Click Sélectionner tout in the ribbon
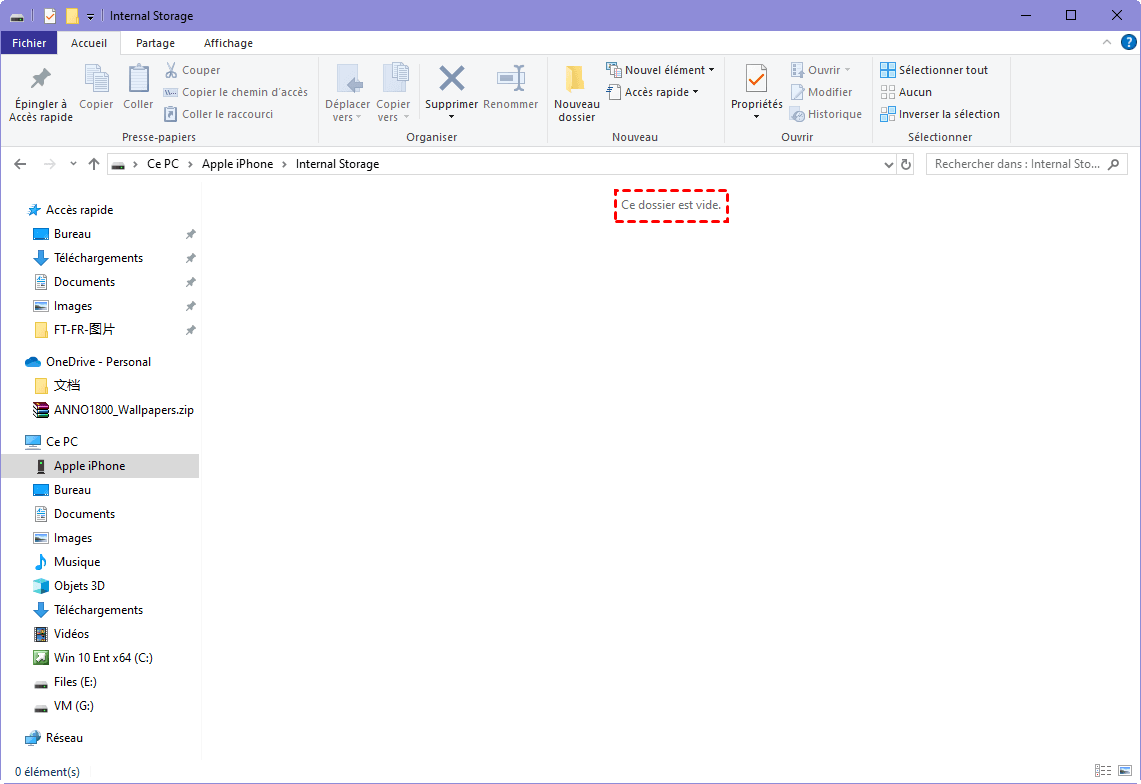 pyautogui.click(x=934, y=70)
